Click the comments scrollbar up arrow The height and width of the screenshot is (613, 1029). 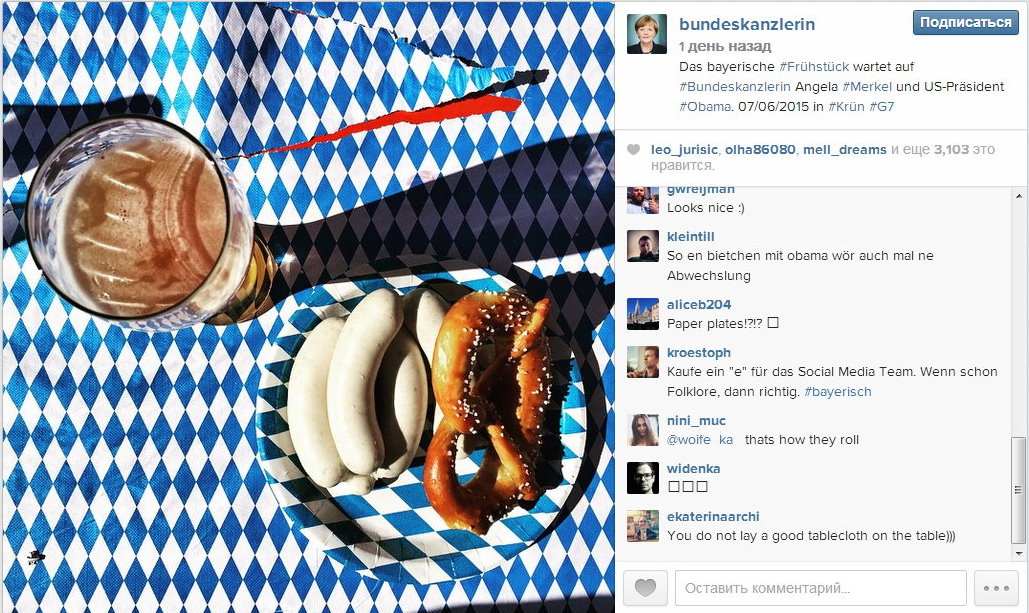(x=1018, y=196)
